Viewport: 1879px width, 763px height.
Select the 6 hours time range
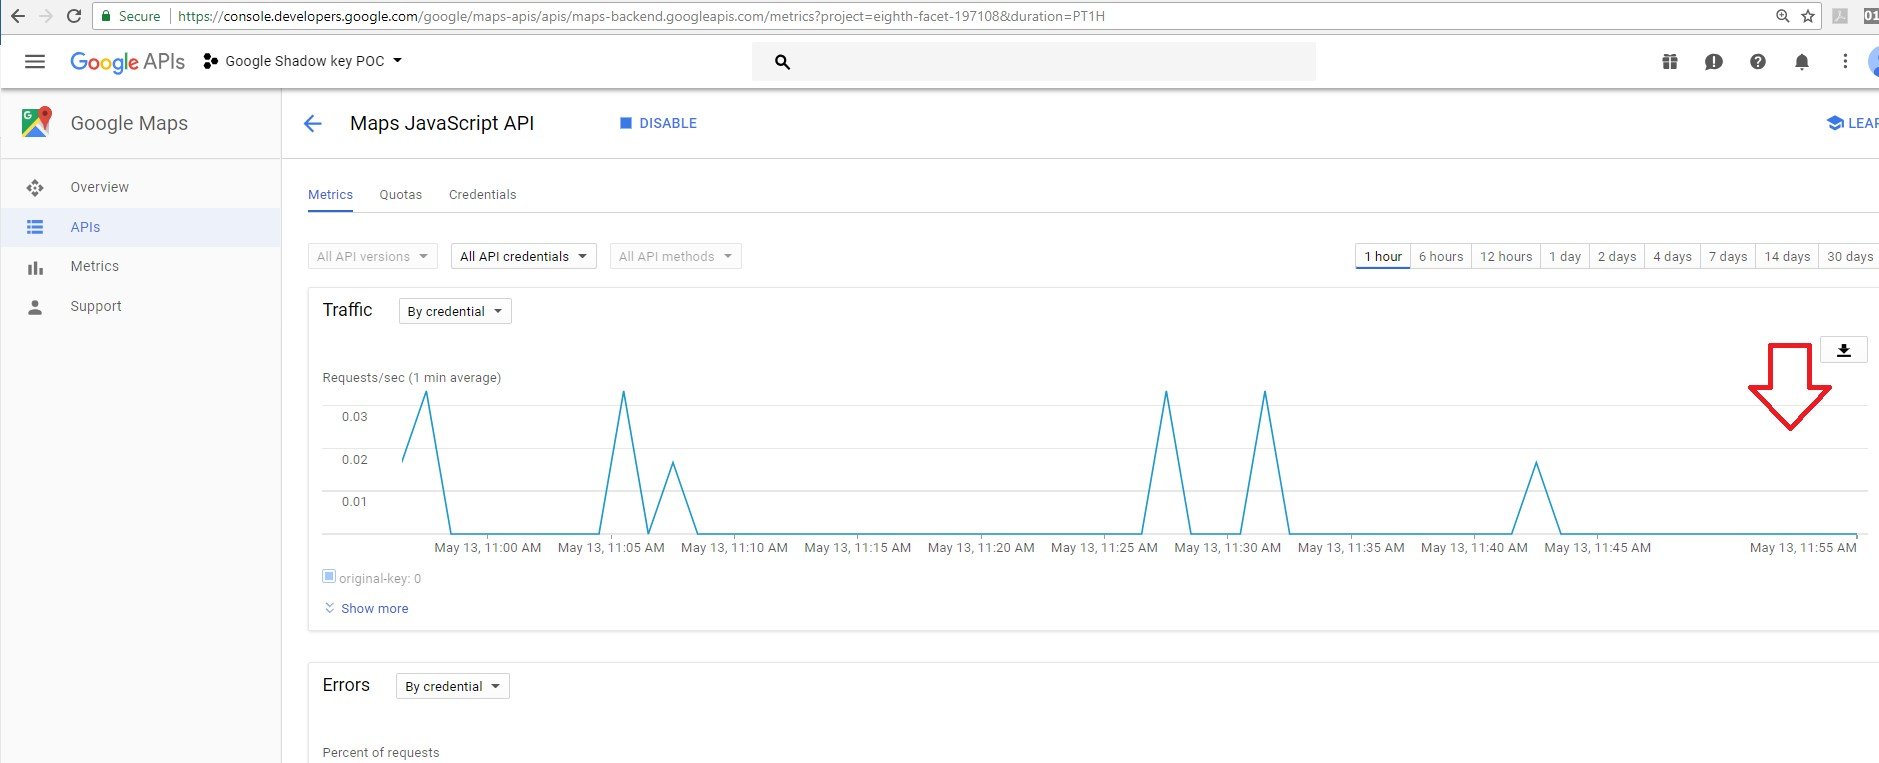point(1441,256)
